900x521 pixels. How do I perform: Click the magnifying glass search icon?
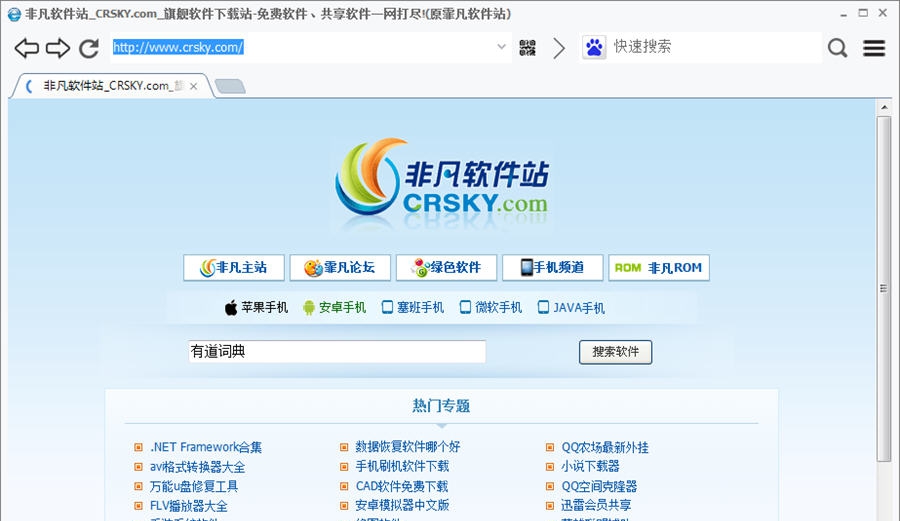pyautogui.click(x=837, y=48)
